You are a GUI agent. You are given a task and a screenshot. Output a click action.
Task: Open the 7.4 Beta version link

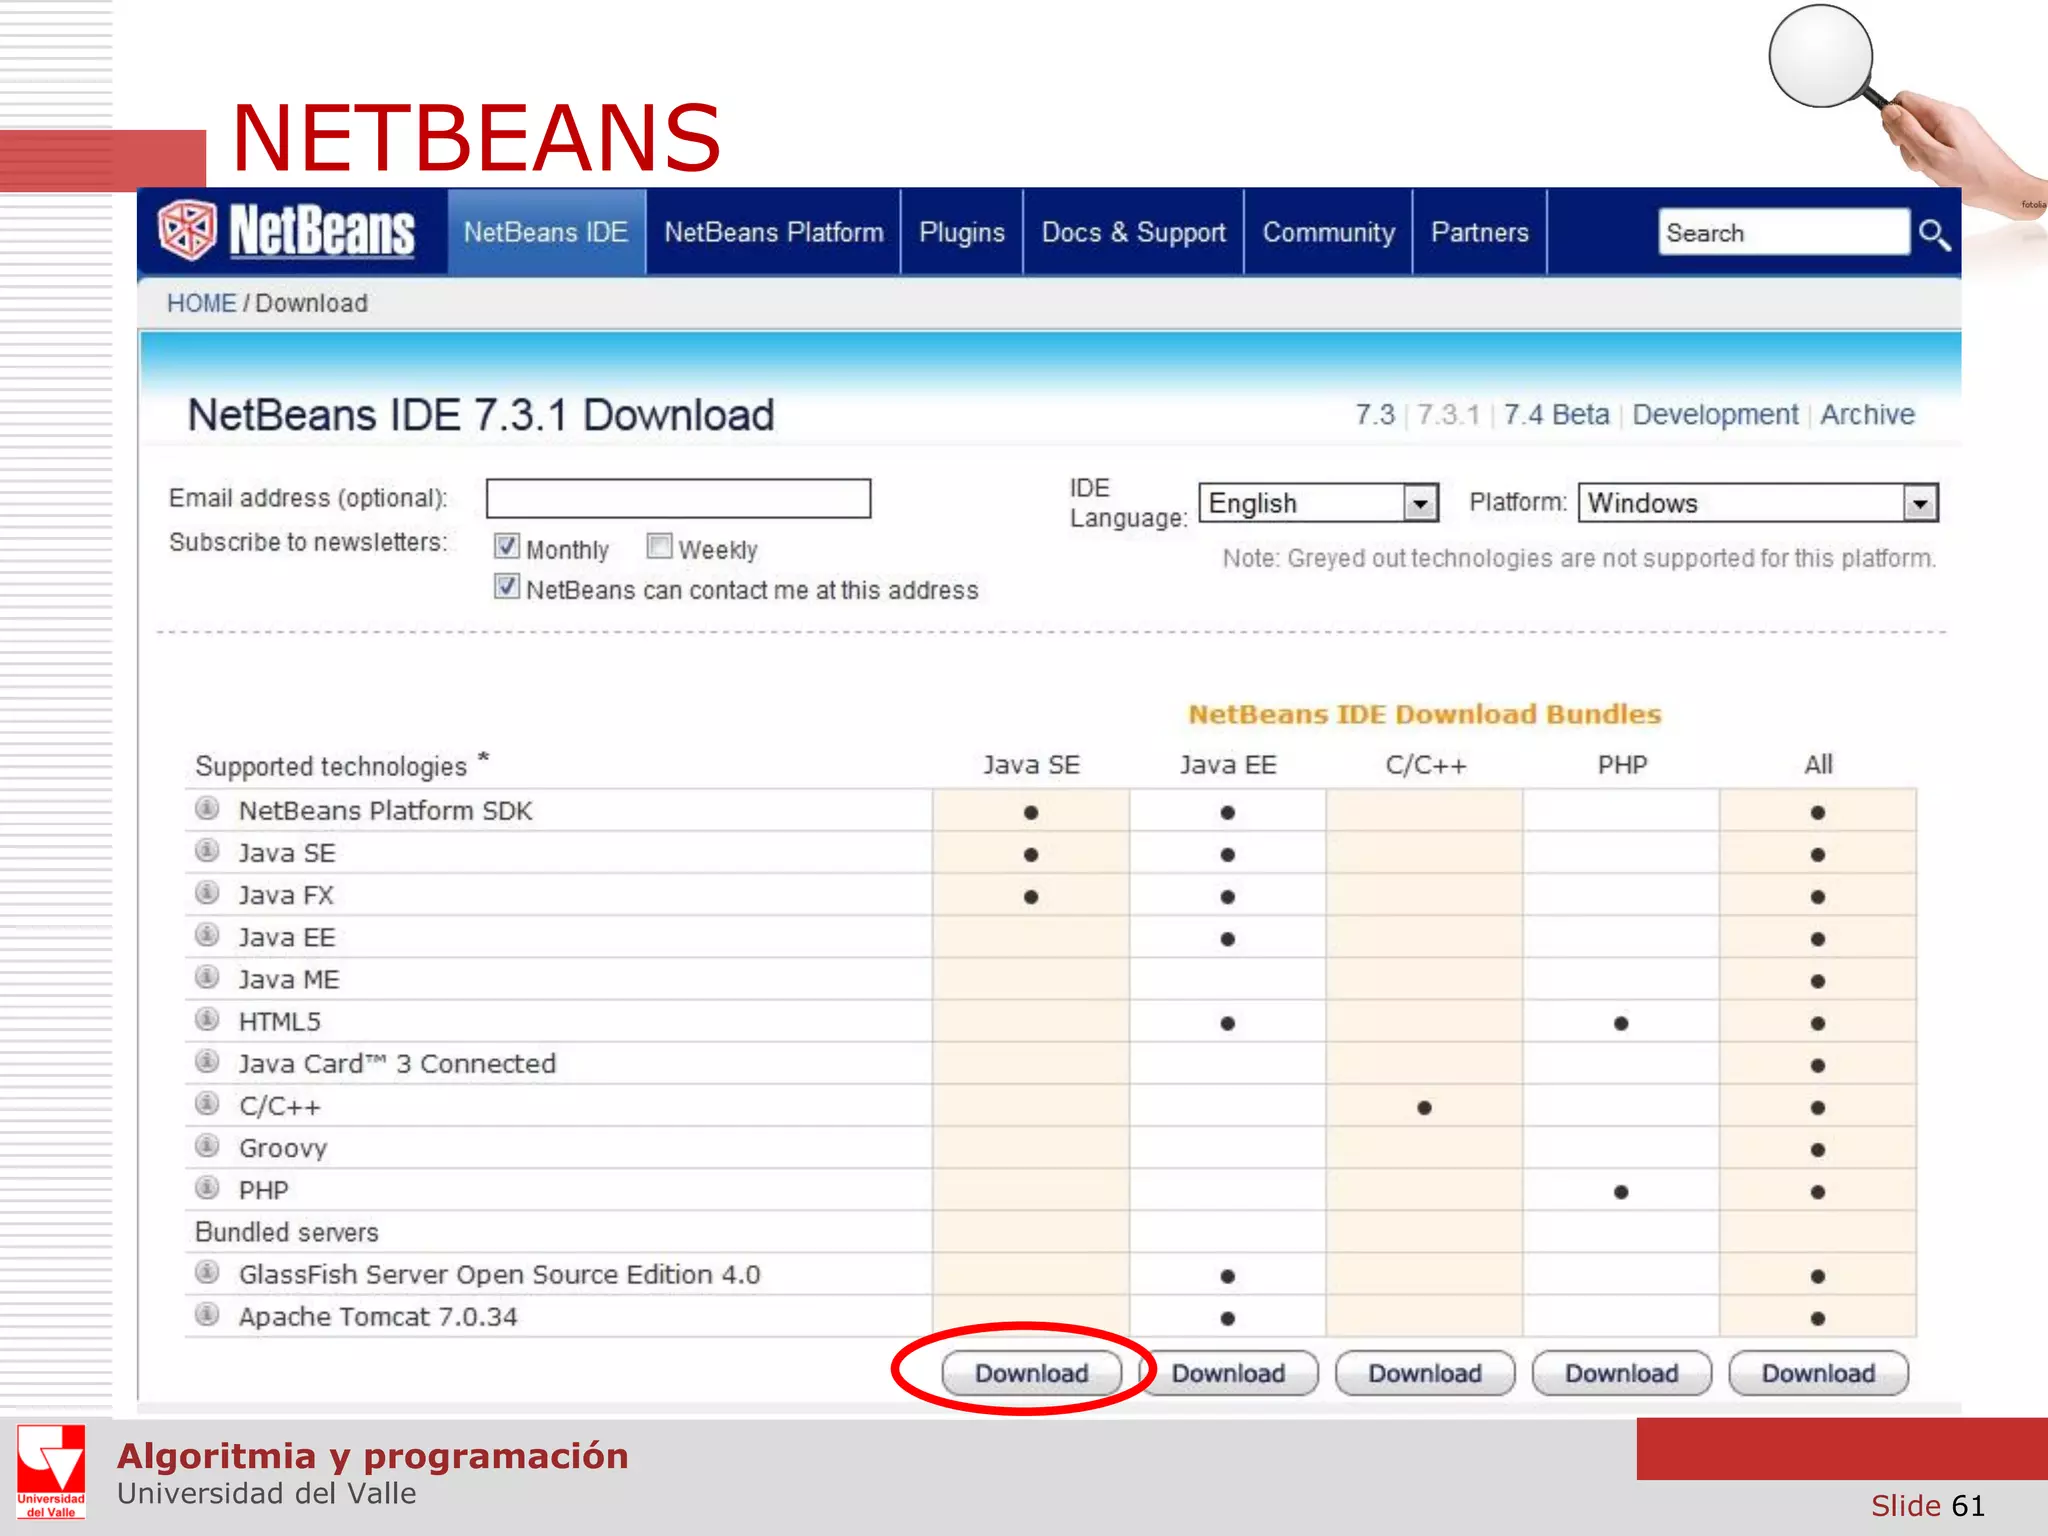click(x=1557, y=415)
